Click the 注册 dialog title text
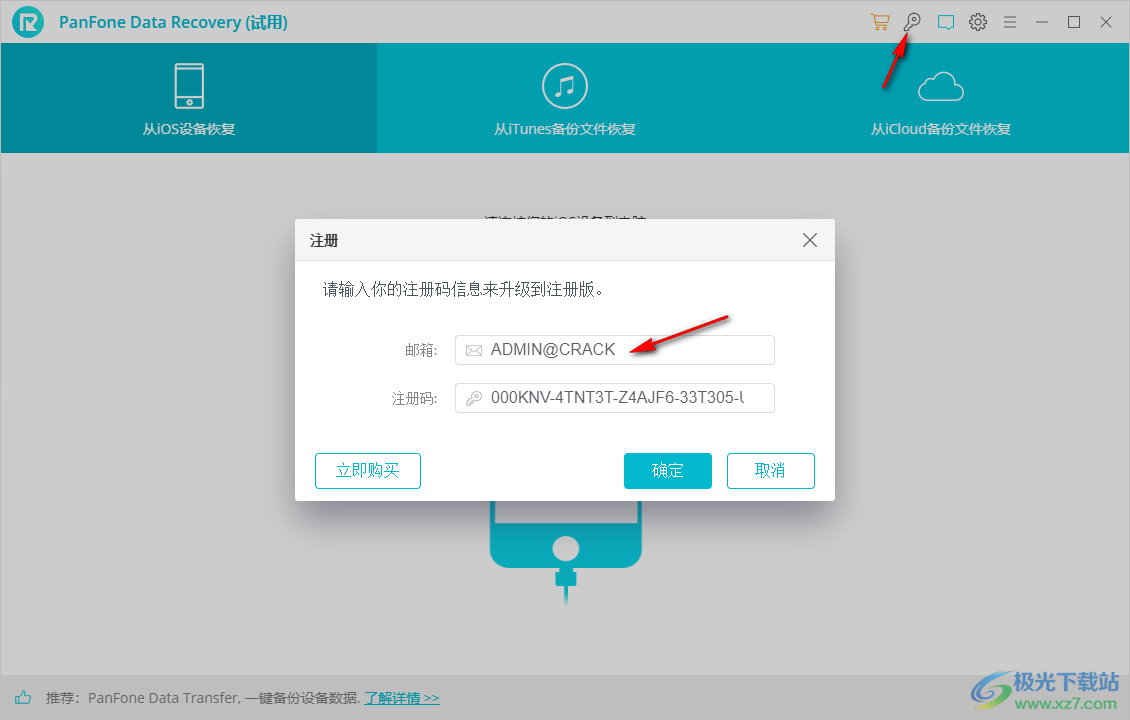The image size is (1130, 720). pos(324,241)
